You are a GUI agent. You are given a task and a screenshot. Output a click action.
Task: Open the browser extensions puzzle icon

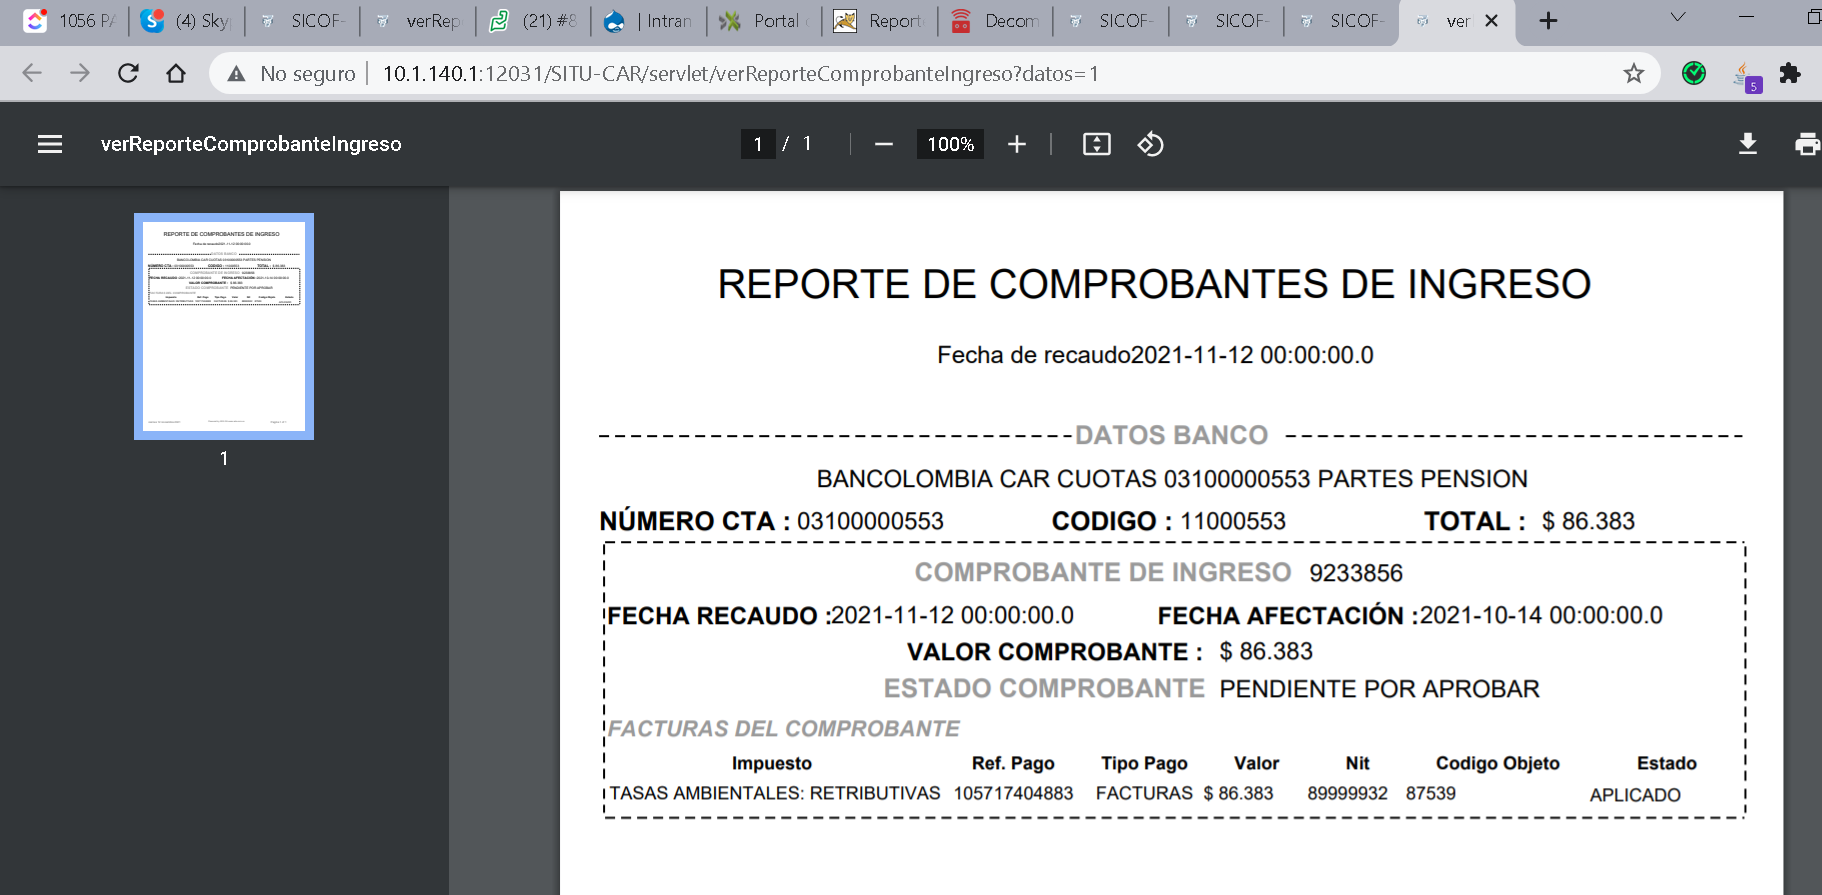tap(1790, 73)
